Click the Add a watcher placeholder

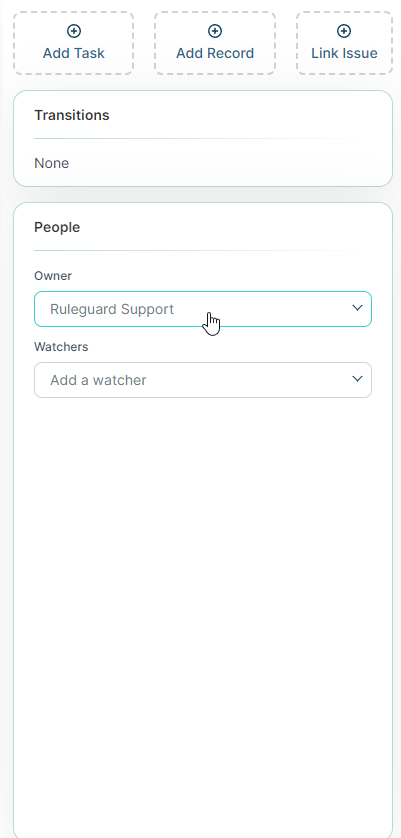click(98, 380)
